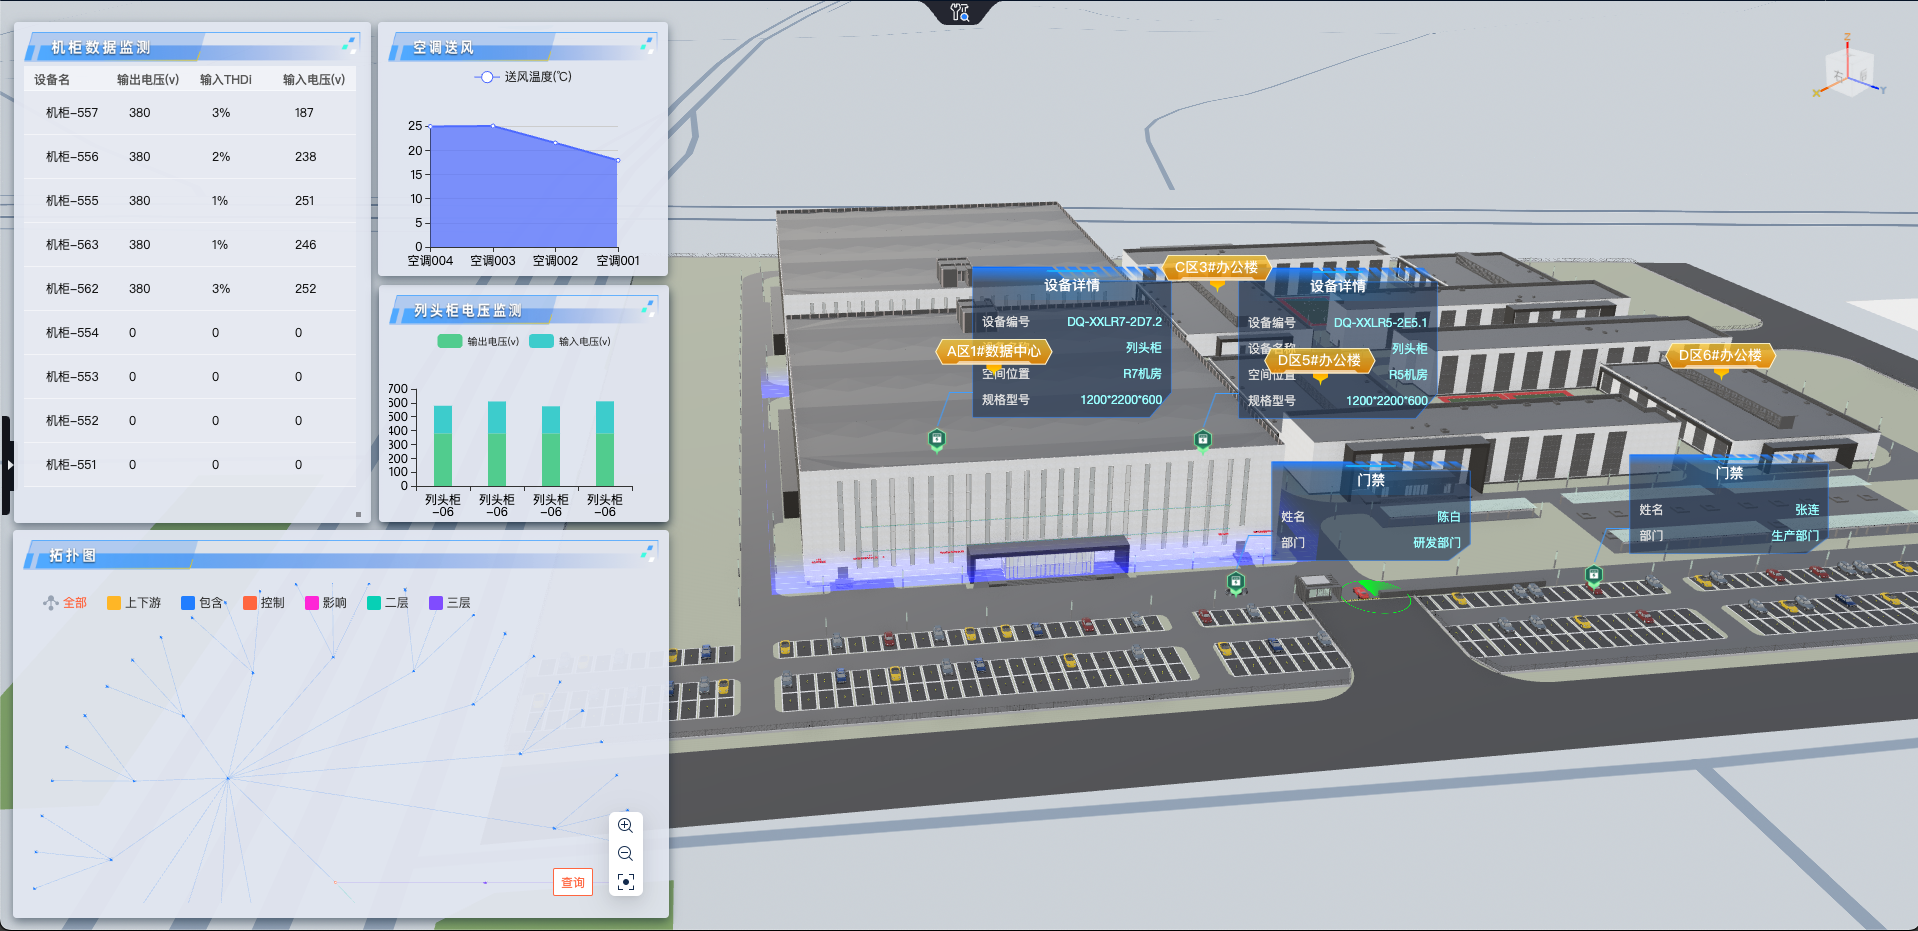Viewport: 1918px width, 931px height.
Task: Select 全部 topology filter
Action: point(64,603)
